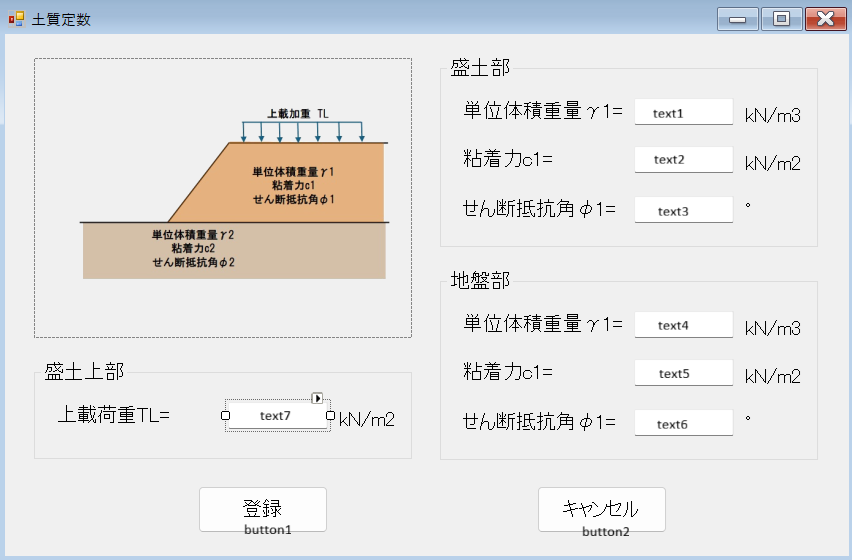Click the text7 surcharge load field
The height and width of the screenshot is (560, 852).
click(278, 416)
